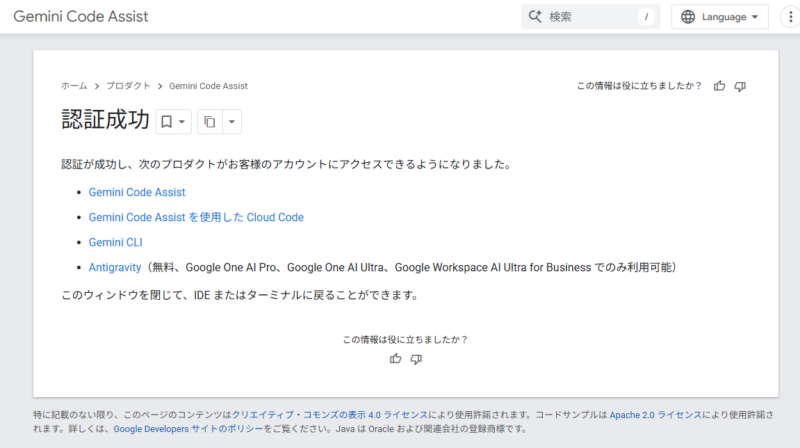Open Gemini Code Assist breadcrumb item
800x448 pixels.
(208, 86)
